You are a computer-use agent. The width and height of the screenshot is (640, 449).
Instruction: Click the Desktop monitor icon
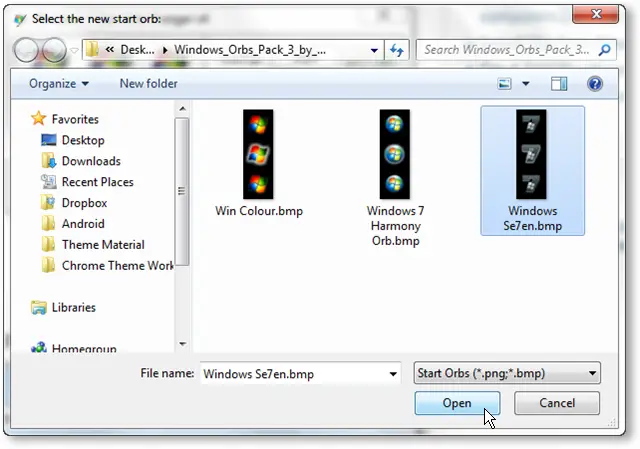49,140
